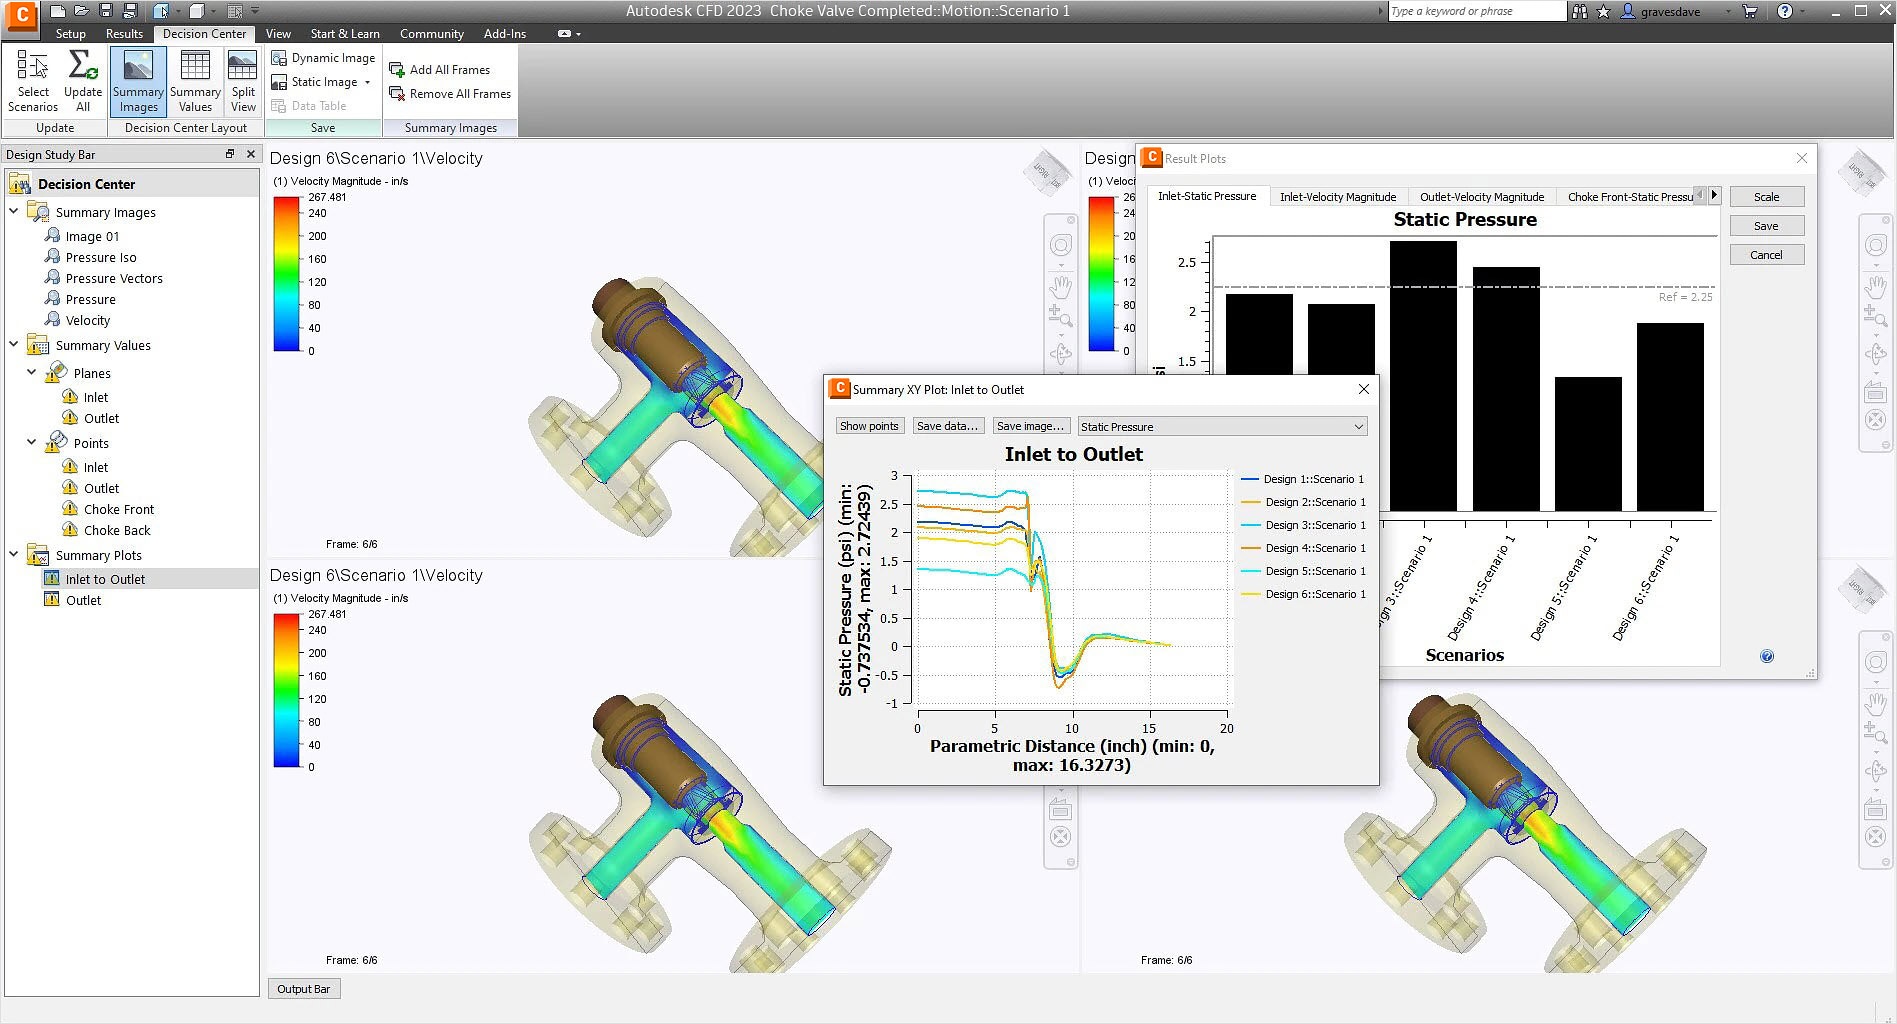Activate Split View layout

[242, 79]
